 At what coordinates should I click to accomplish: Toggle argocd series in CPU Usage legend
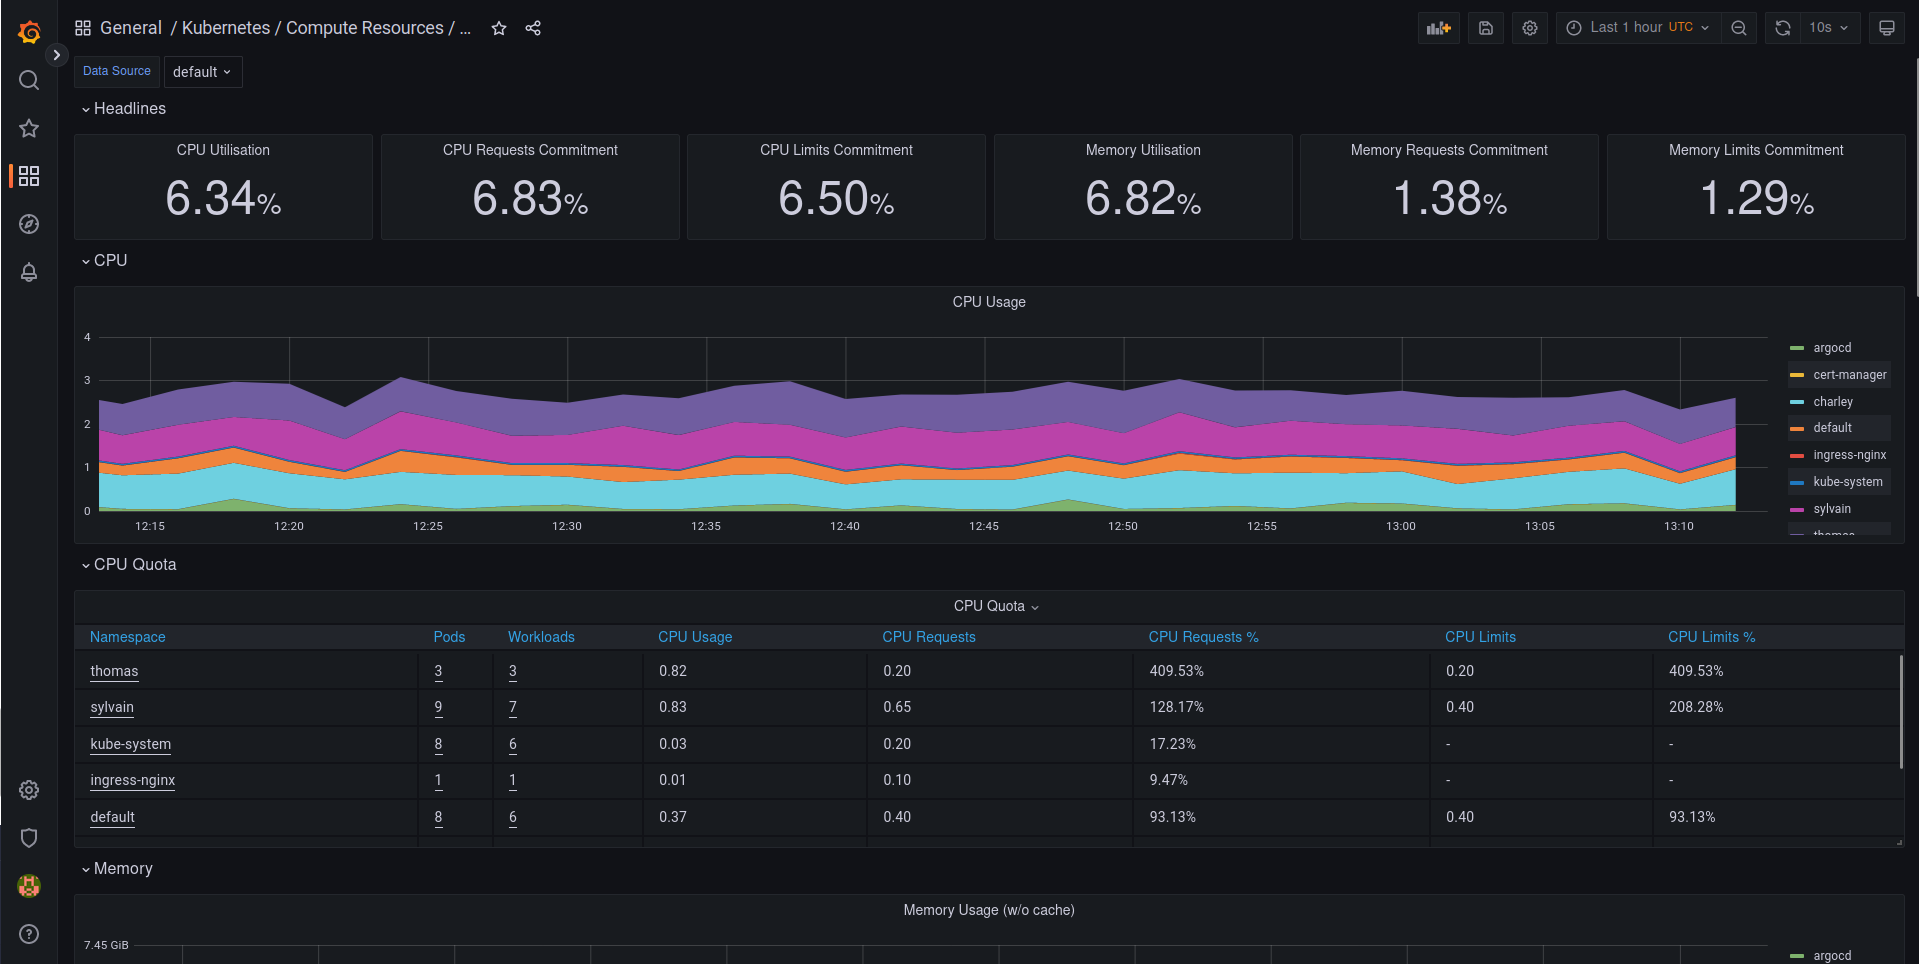[1832, 348]
